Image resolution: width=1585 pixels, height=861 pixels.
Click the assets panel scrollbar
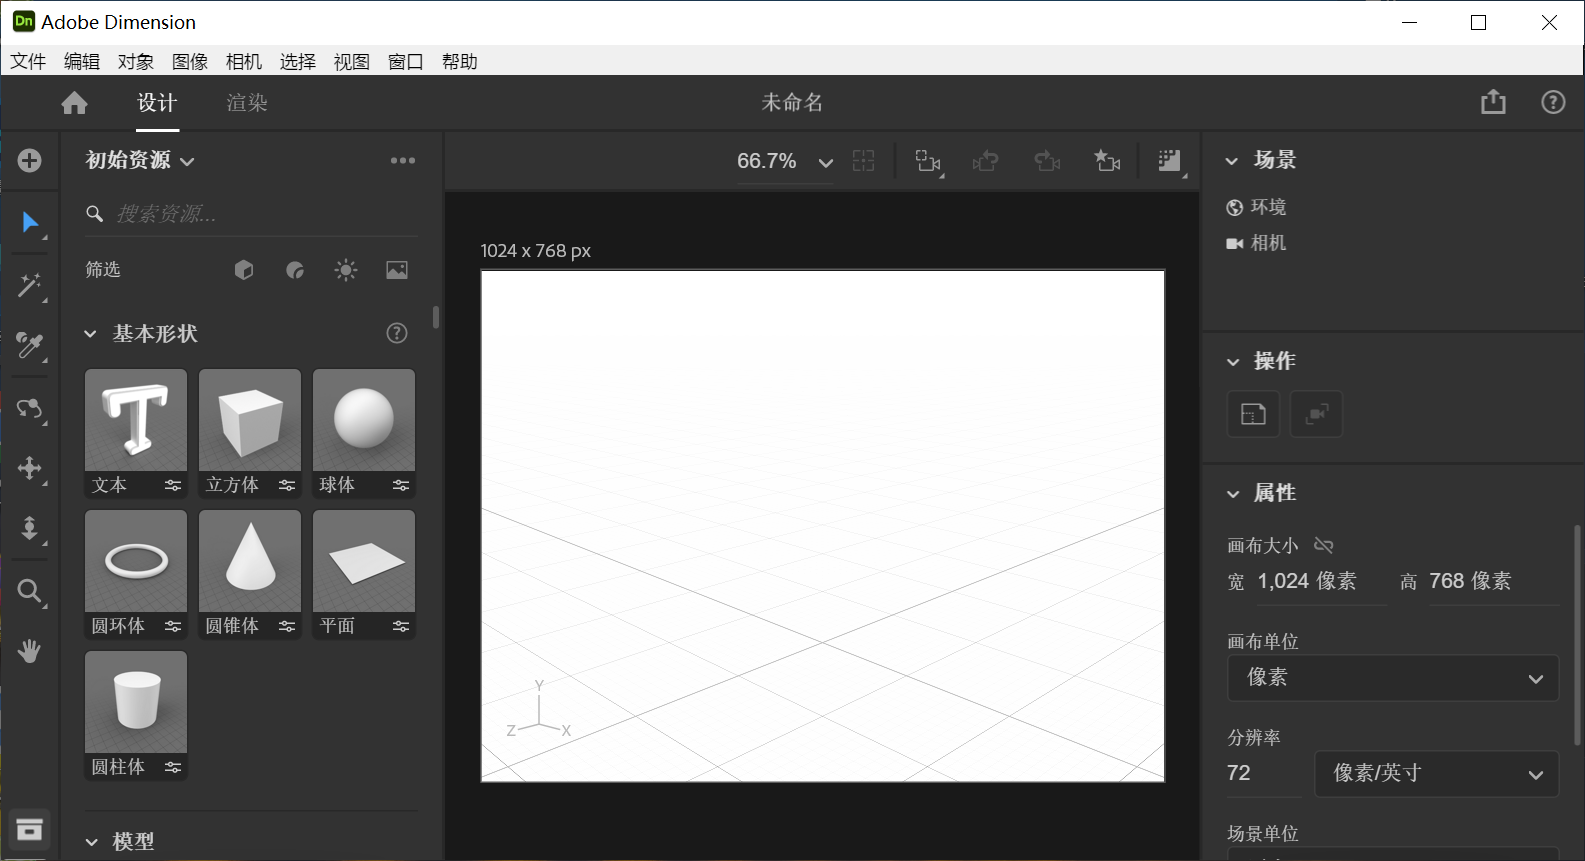pos(436,317)
